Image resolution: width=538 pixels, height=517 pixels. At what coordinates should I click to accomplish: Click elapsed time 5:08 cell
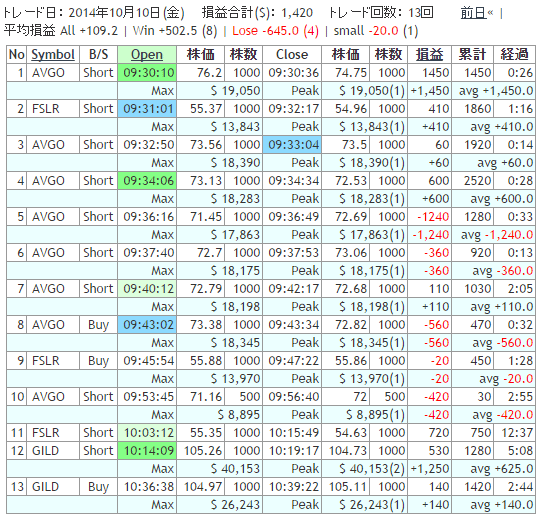pos(515,450)
